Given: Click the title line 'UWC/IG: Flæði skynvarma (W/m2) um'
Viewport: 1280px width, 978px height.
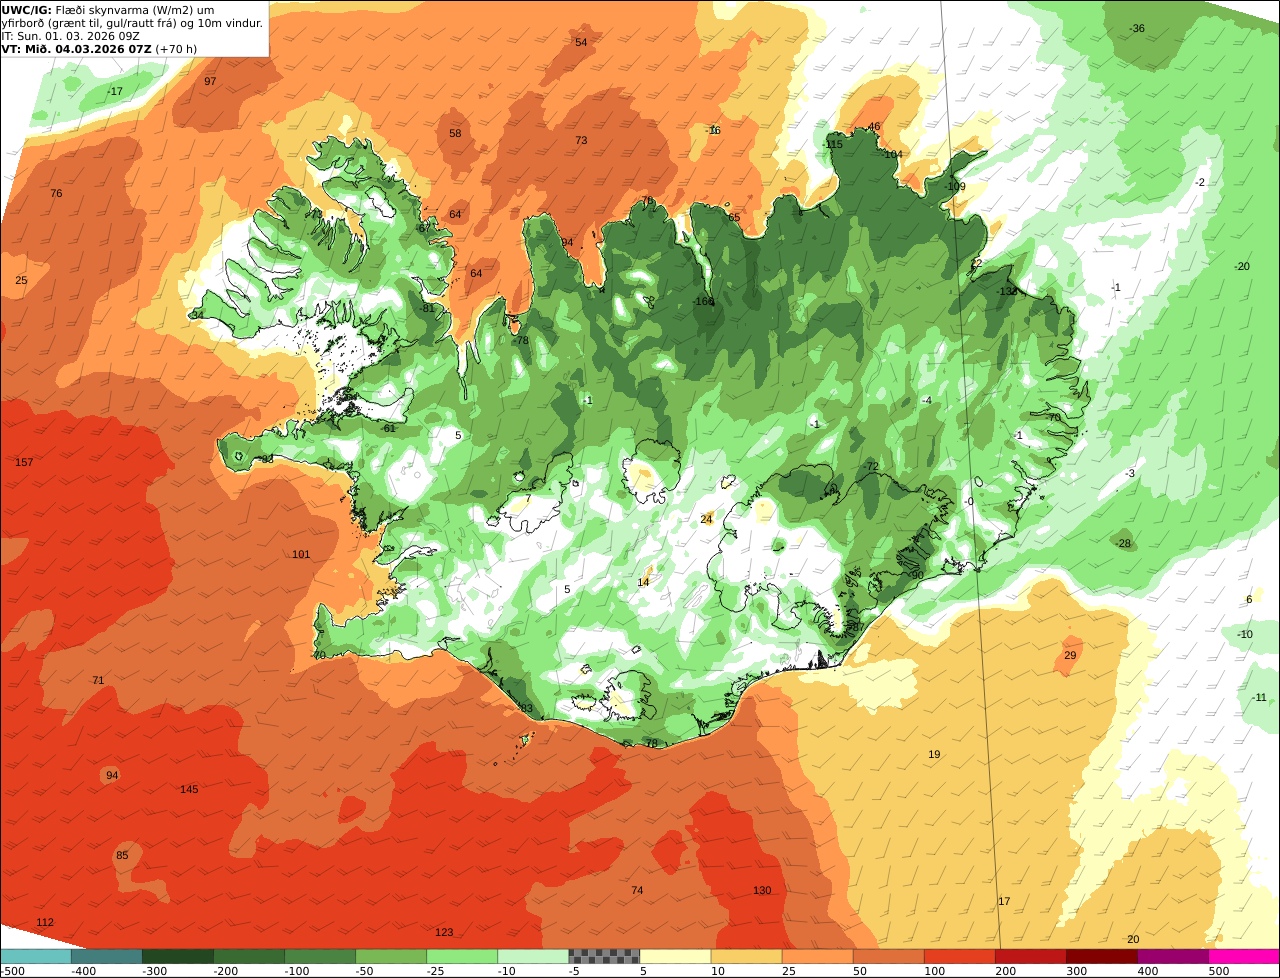Looking at the screenshot, I should click(x=108, y=9).
